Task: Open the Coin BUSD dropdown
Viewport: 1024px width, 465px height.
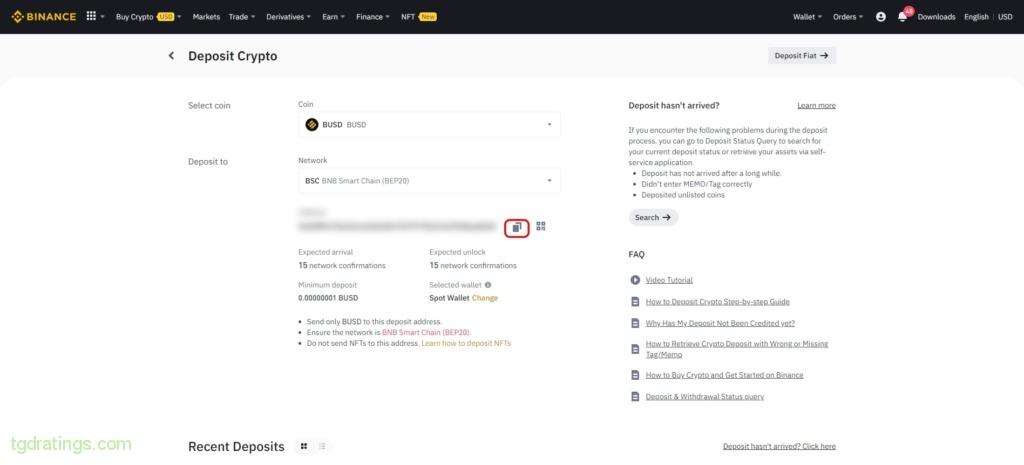Action: point(429,124)
